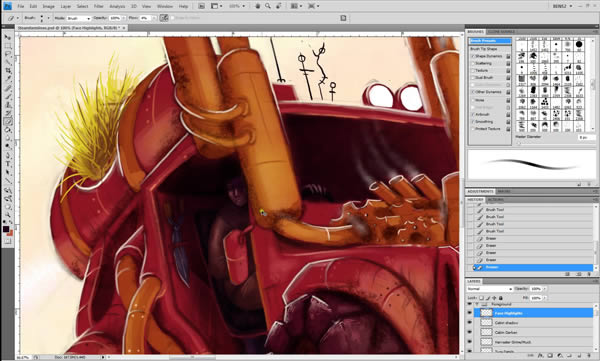Image resolution: width=600 pixels, height=361 pixels.
Task: Enable airbrush mode in the options bar
Action: pyautogui.click(x=164, y=18)
